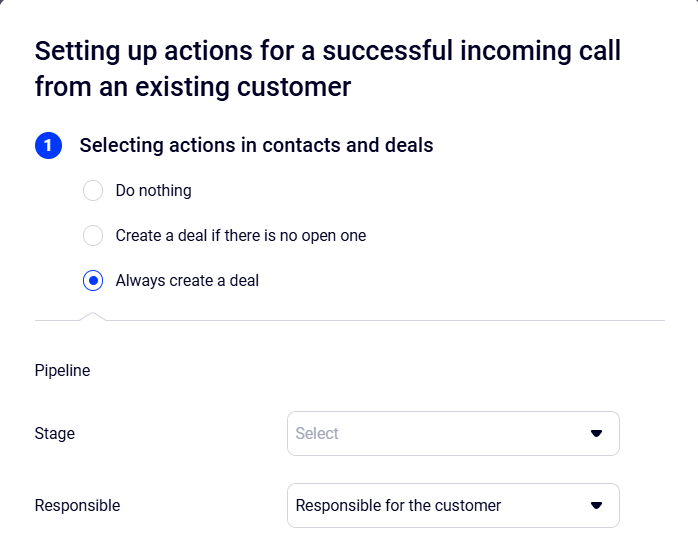Click the dialog title about incoming call actions

tap(328, 68)
